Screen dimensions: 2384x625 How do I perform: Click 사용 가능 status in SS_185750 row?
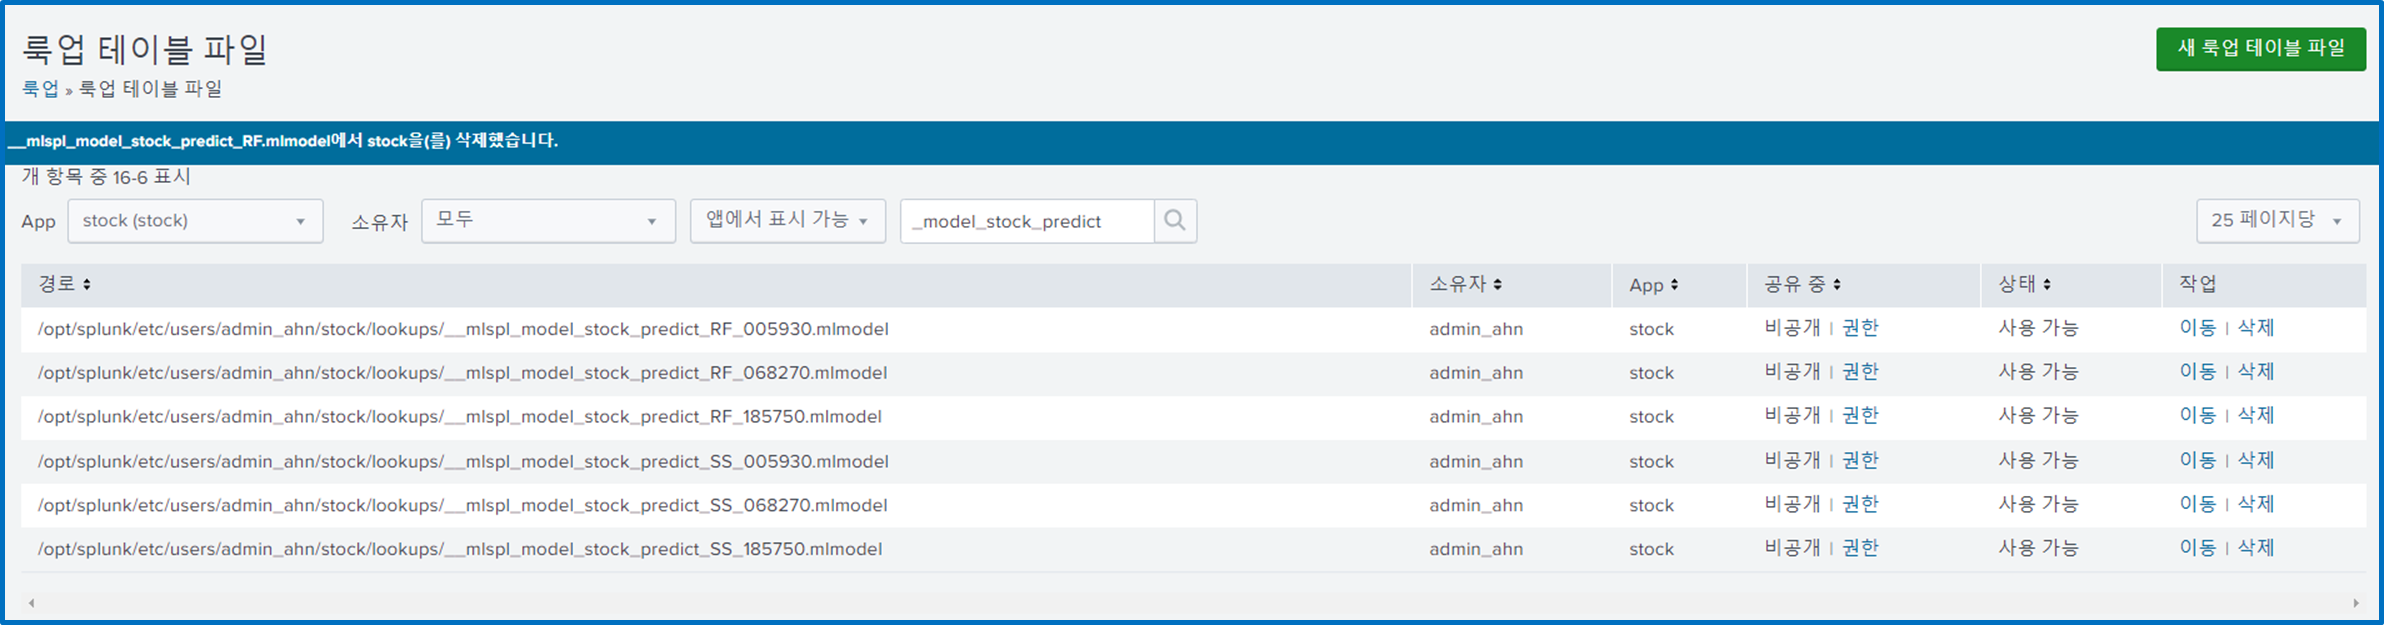coord(2038,549)
